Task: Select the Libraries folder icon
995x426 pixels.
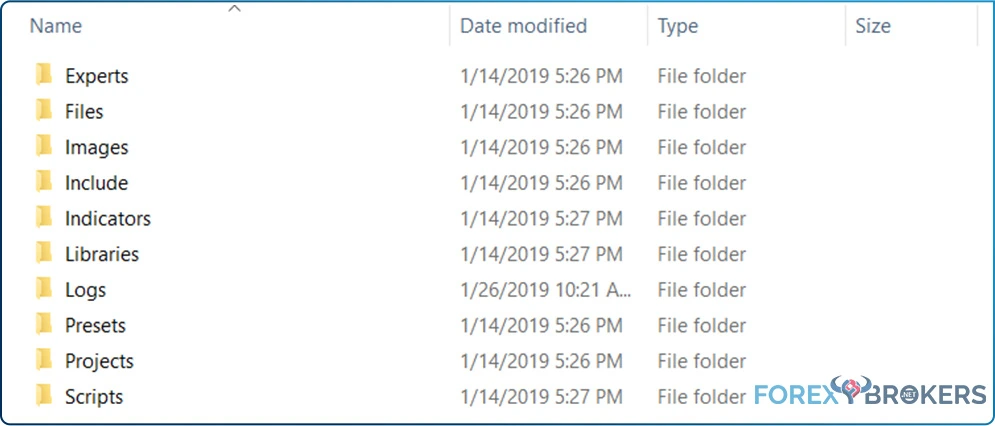Action: click(44, 253)
